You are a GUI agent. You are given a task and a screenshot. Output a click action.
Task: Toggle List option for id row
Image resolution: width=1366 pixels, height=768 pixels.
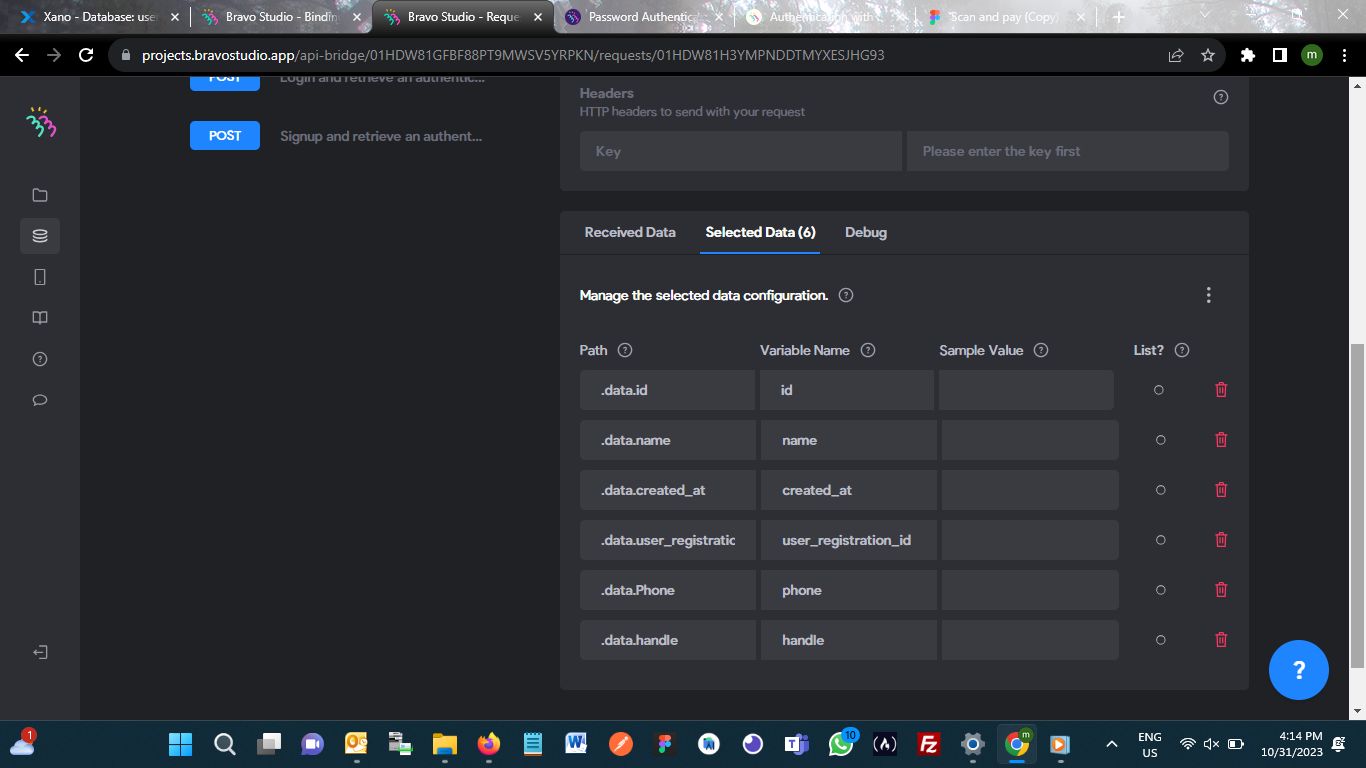tap(1159, 390)
